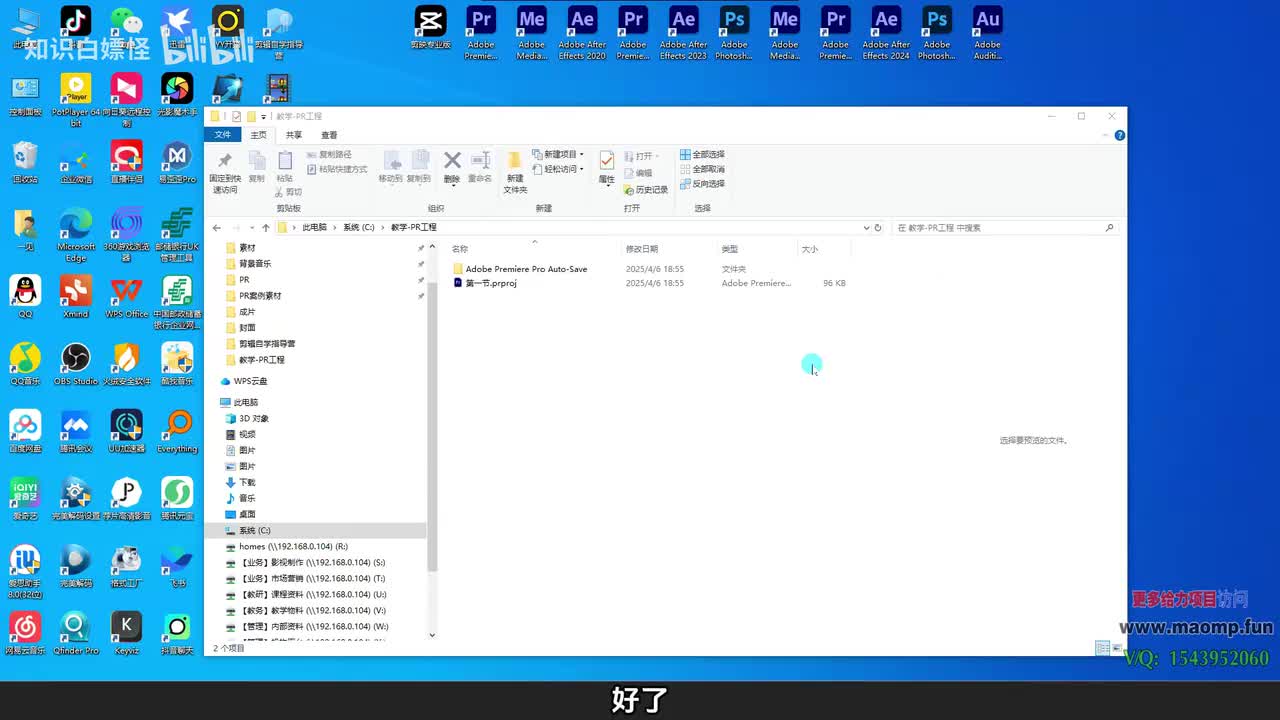Viewport: 1280px width, 720px height.
Task: Sort by the 名称 column header
Action: (x=460, y=249)
